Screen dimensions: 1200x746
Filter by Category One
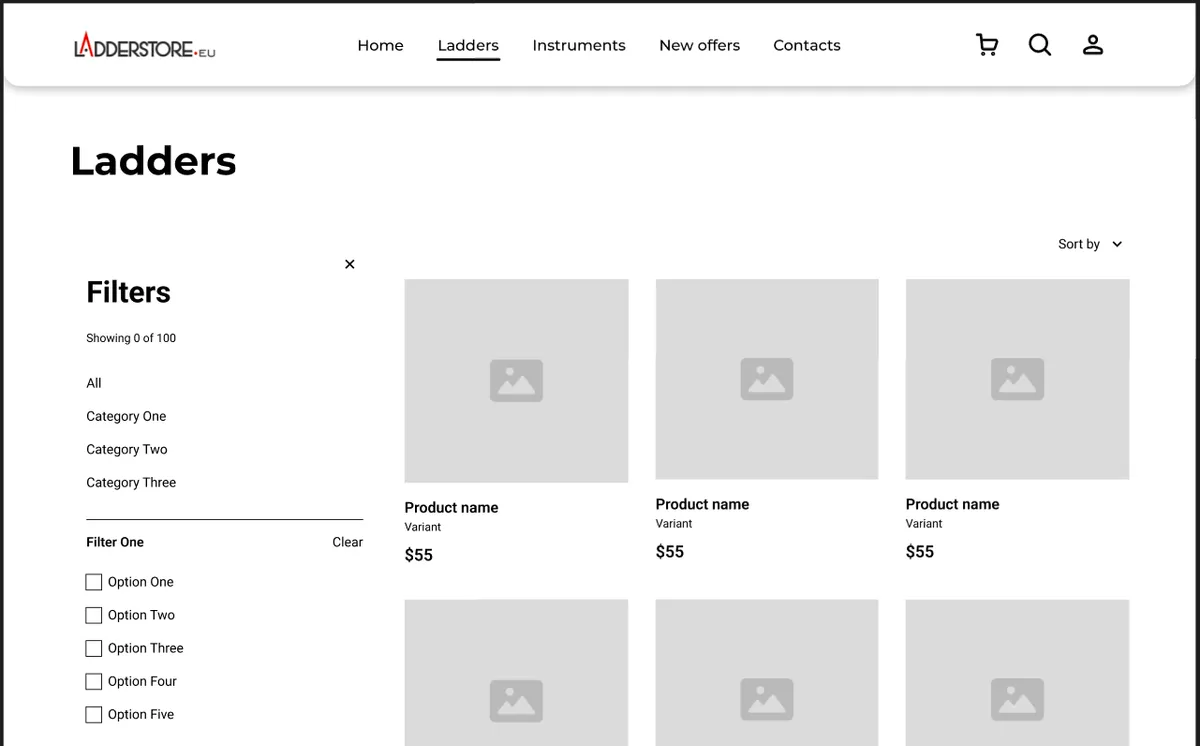click(126, 416)
